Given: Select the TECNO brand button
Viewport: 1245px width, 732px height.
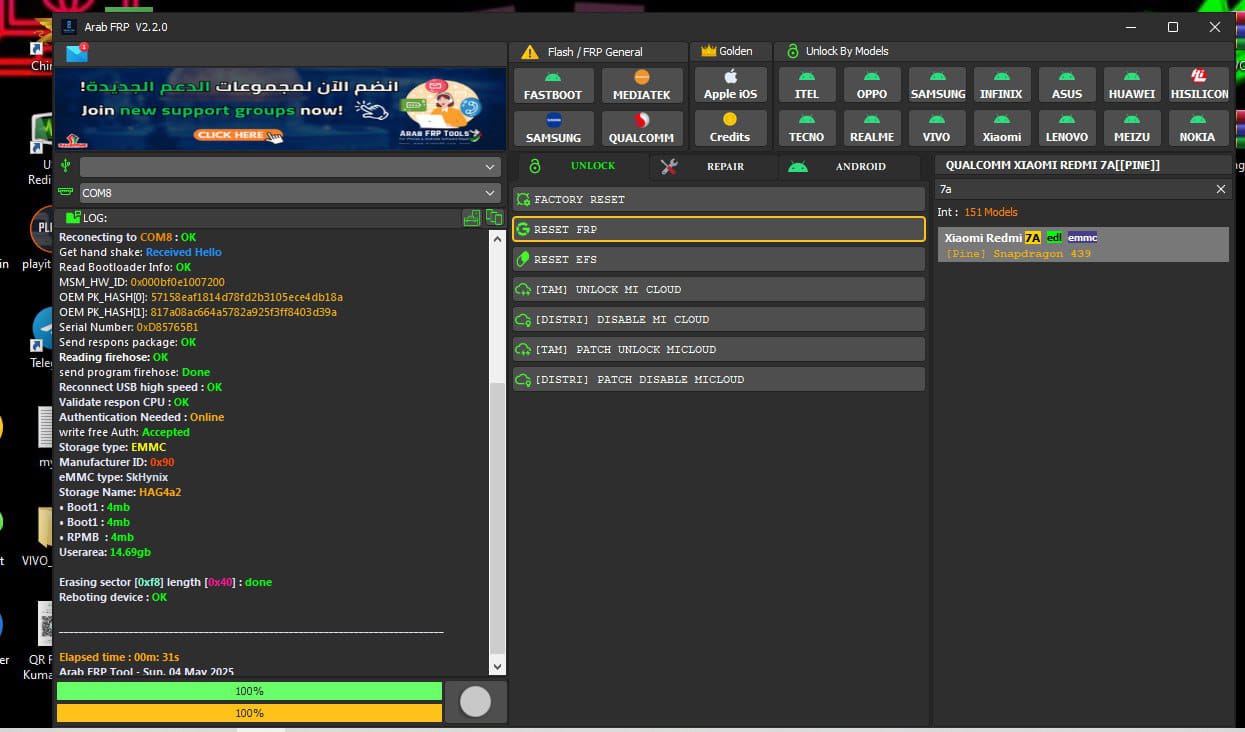Looking at the screenshot, I should pos(807,128).
